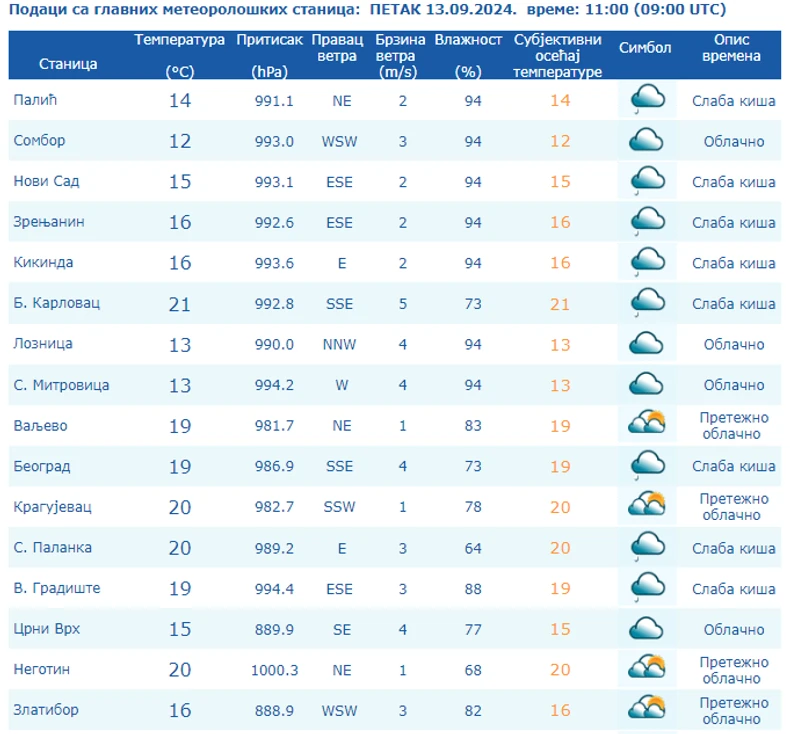The image size is (790, 734).
Task: Click the light rain cloud icon for Палић
Action: click(647, 99)
